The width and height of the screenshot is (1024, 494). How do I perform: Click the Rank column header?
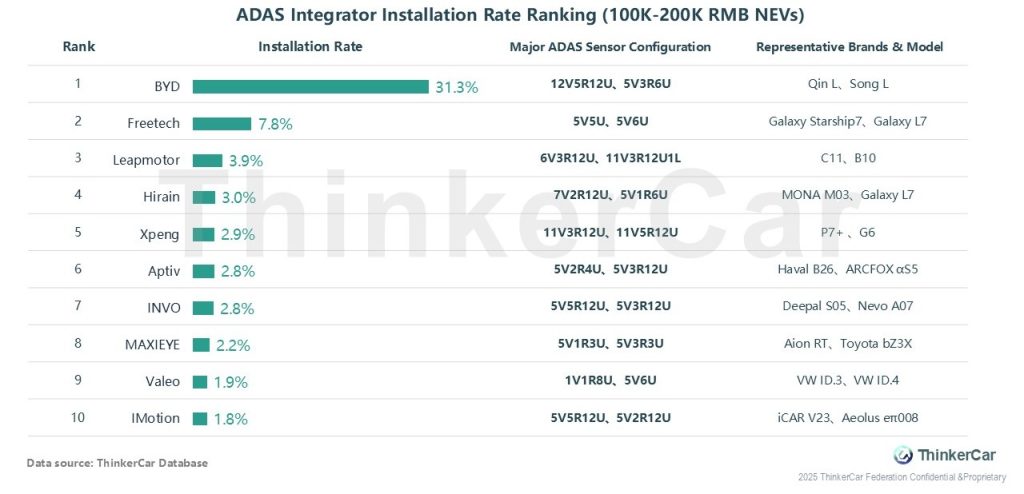78,47
